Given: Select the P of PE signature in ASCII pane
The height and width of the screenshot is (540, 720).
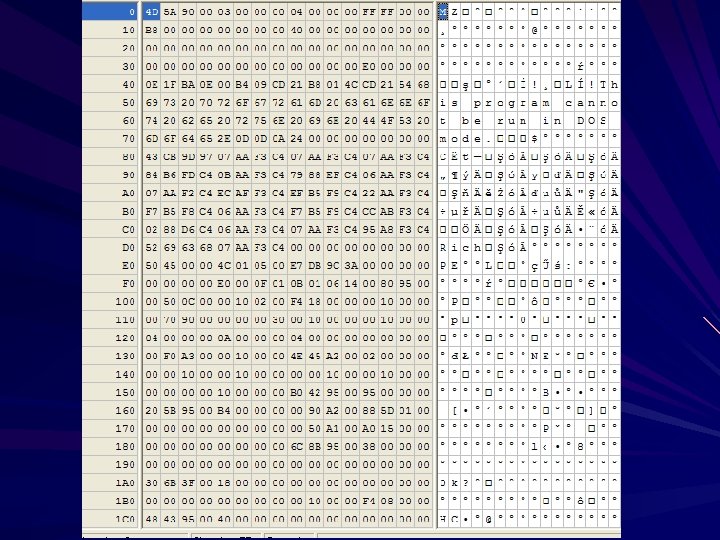Looking at the screenshot, I should click(x=443, y=266).
